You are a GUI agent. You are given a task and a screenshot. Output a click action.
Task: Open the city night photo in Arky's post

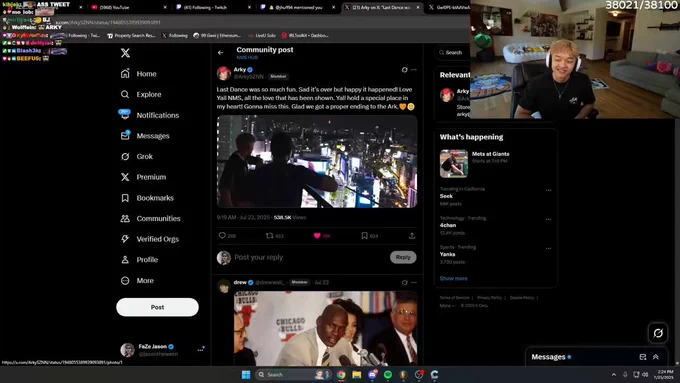click(317, 161)
